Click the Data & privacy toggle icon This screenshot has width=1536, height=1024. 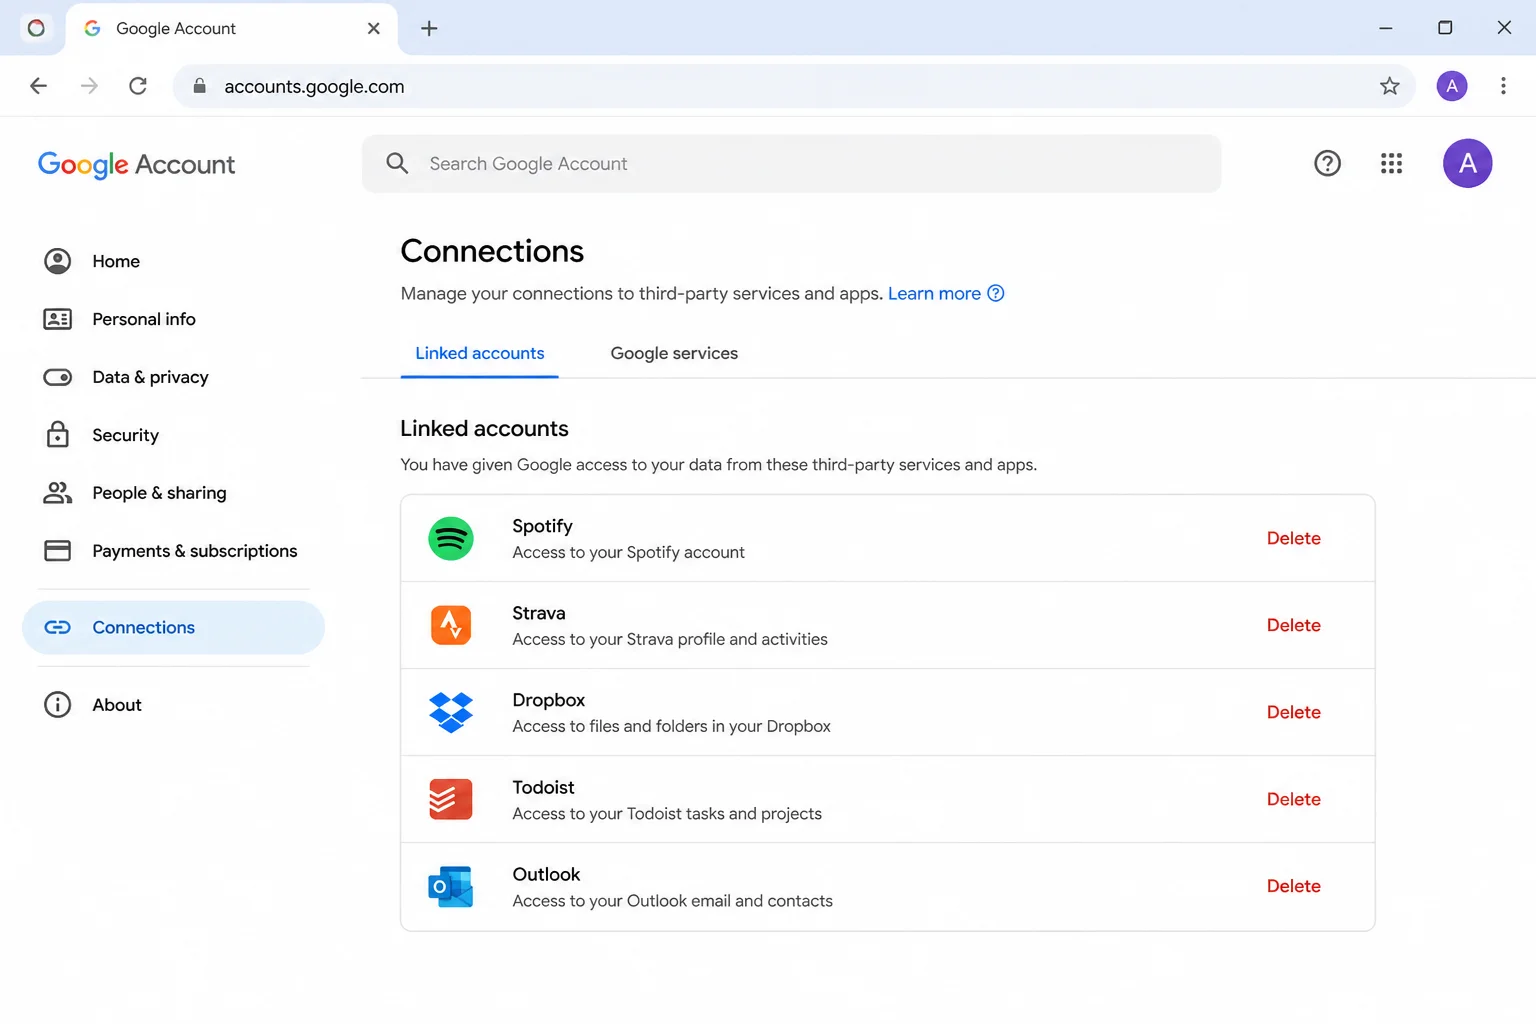click(58, 377)
